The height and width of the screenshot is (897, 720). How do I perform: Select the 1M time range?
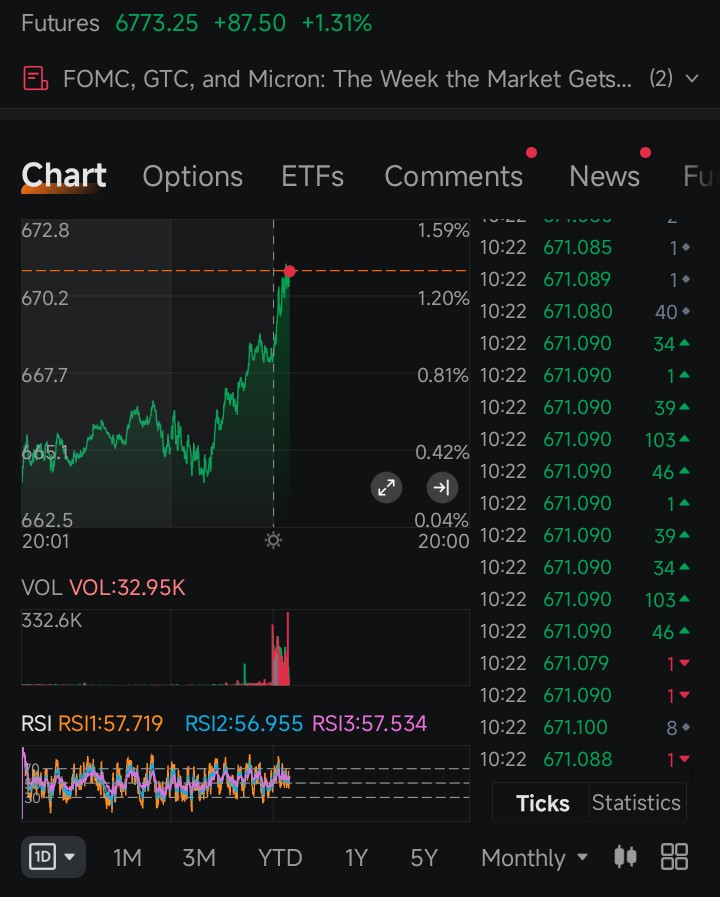click(127, 858)
